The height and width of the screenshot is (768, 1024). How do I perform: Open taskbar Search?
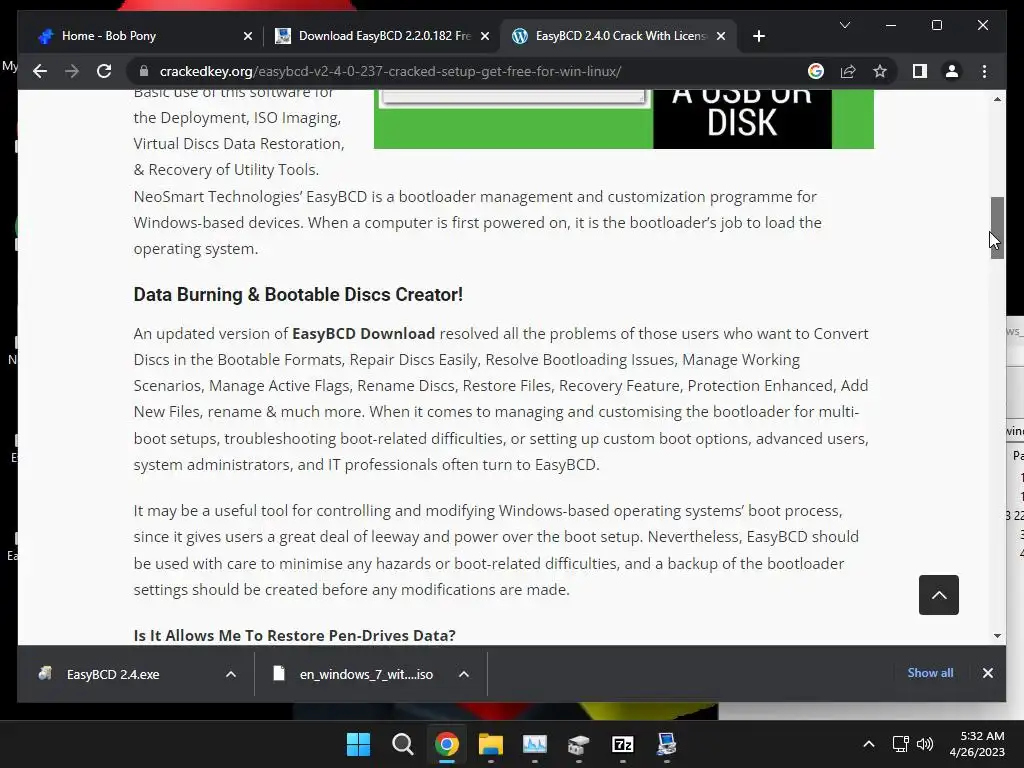tap(402, 744)
